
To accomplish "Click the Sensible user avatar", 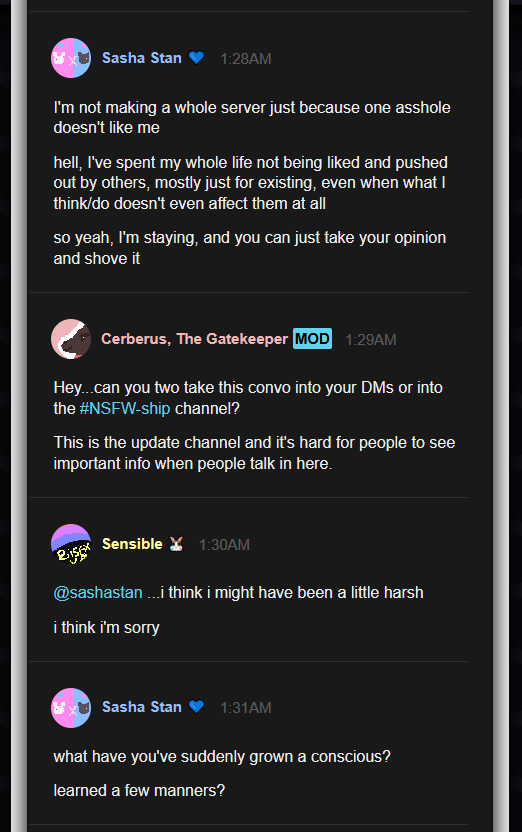I will [x=71, y=544].
